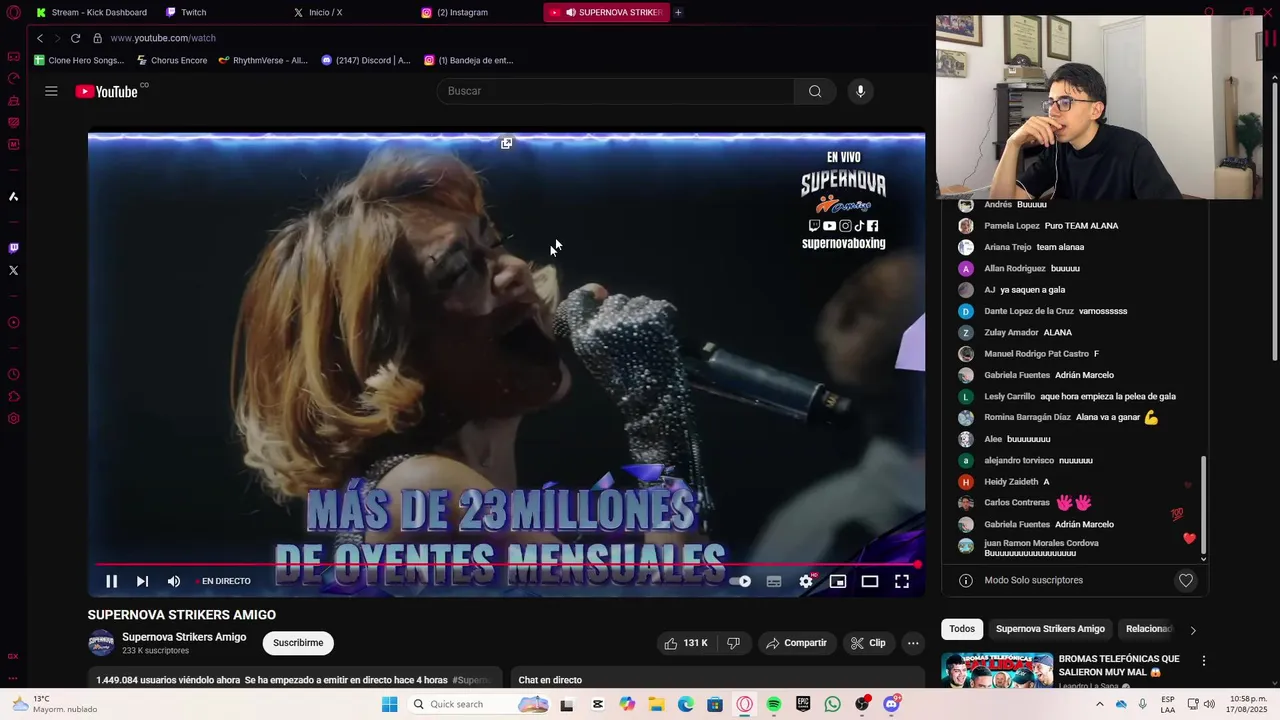1280x720 pixels.
Task: Open video settings gear
Action: (x=806, y=581)
